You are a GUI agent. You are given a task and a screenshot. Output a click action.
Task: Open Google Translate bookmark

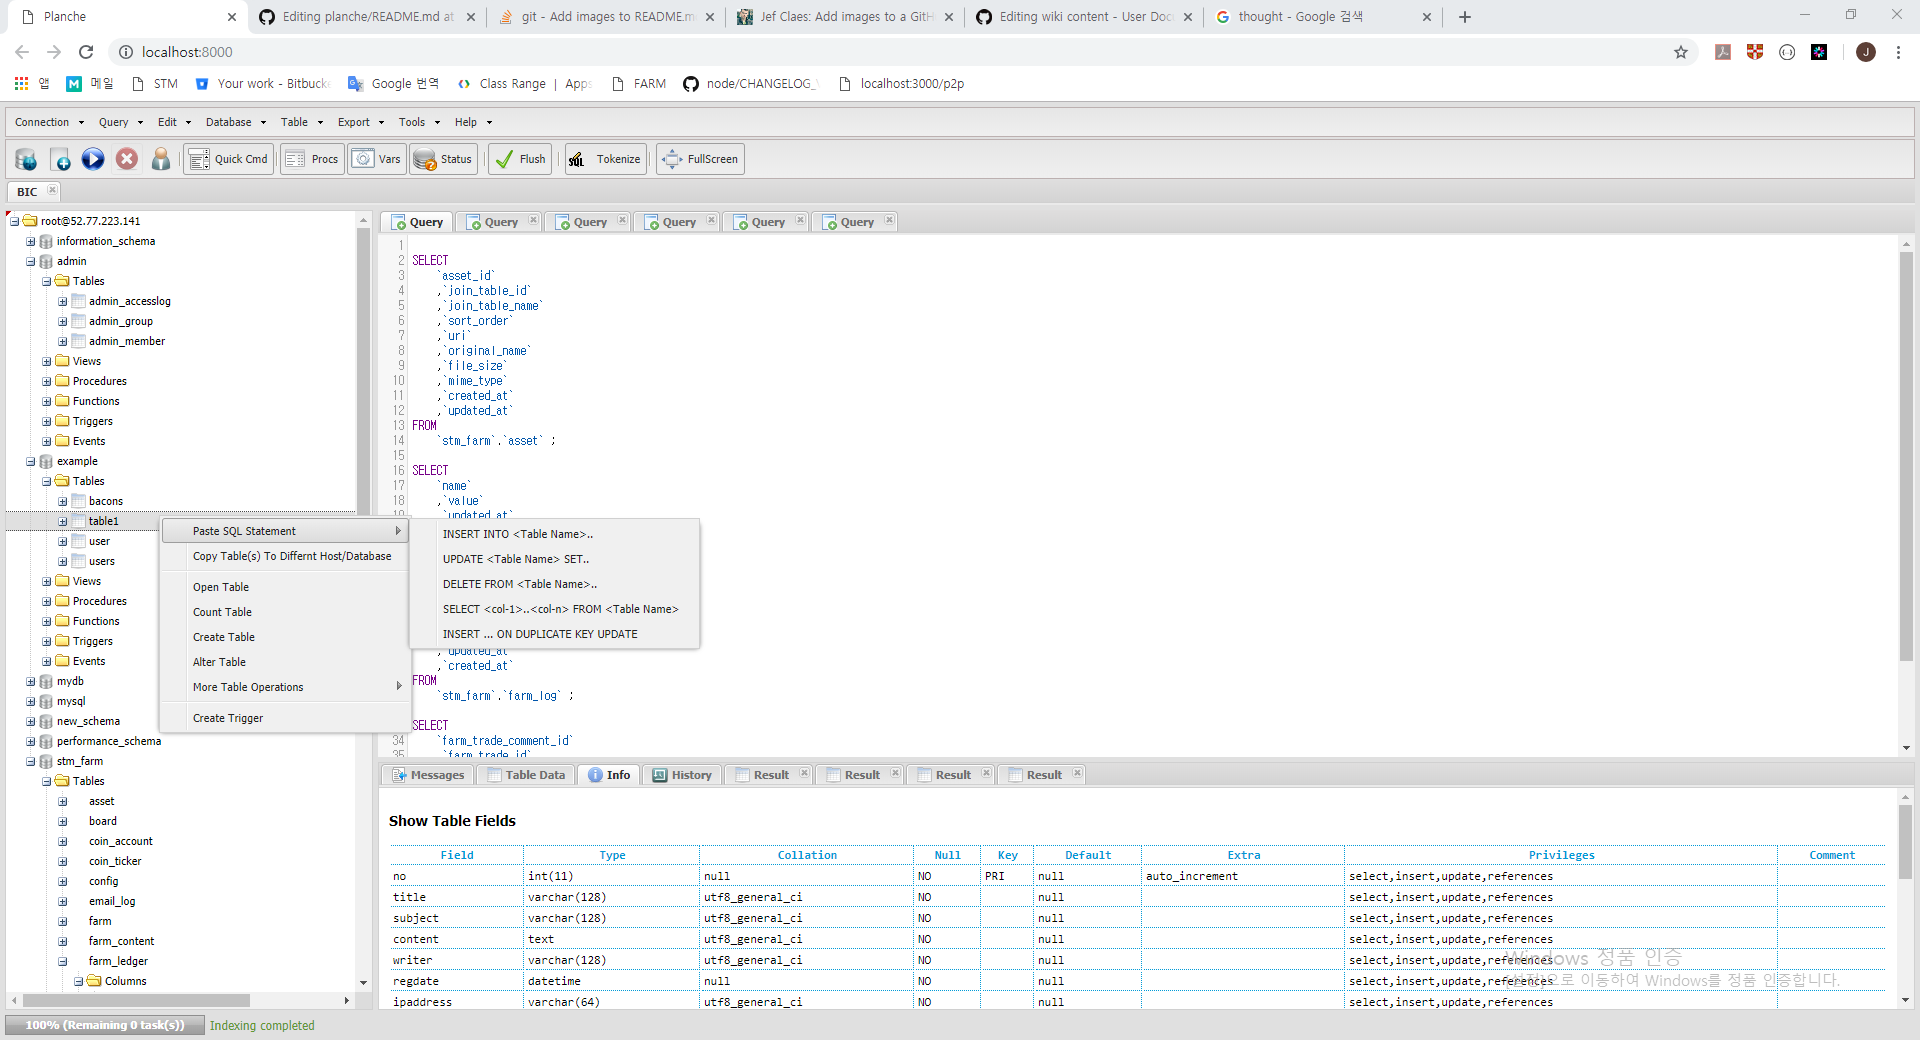click(394, 83)
